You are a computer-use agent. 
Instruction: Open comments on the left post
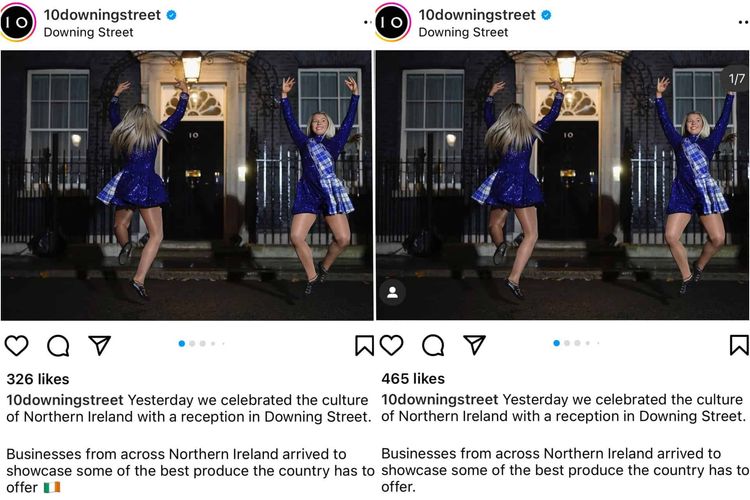click(58, 345)
